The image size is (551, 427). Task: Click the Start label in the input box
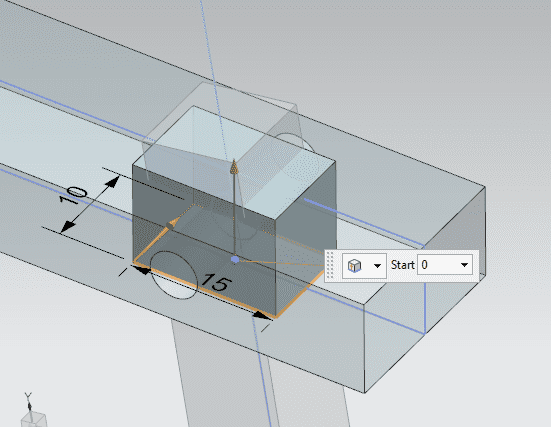point(403,265)
